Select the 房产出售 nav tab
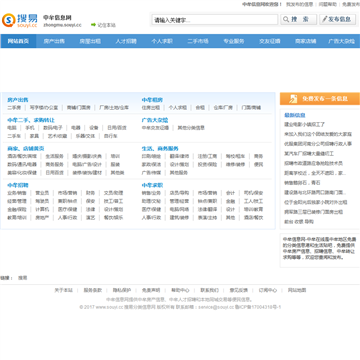360x360 pixels. [x=54, y=41]
